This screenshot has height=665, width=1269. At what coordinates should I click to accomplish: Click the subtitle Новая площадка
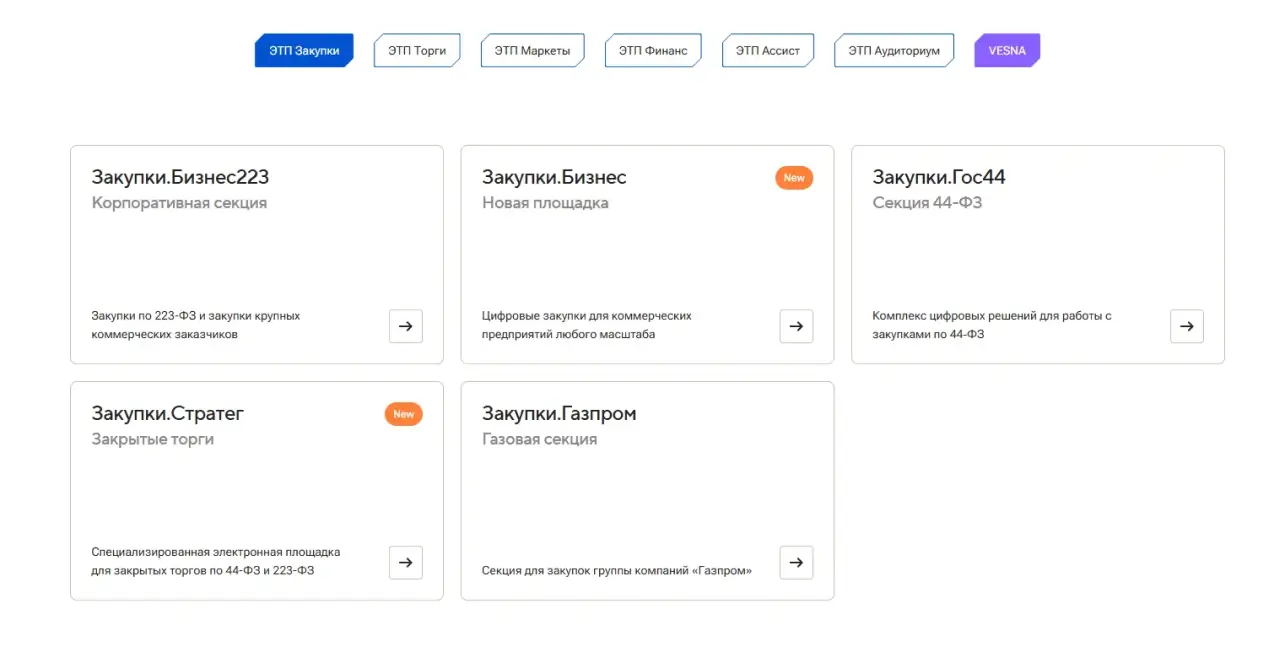tap(545, 203)
